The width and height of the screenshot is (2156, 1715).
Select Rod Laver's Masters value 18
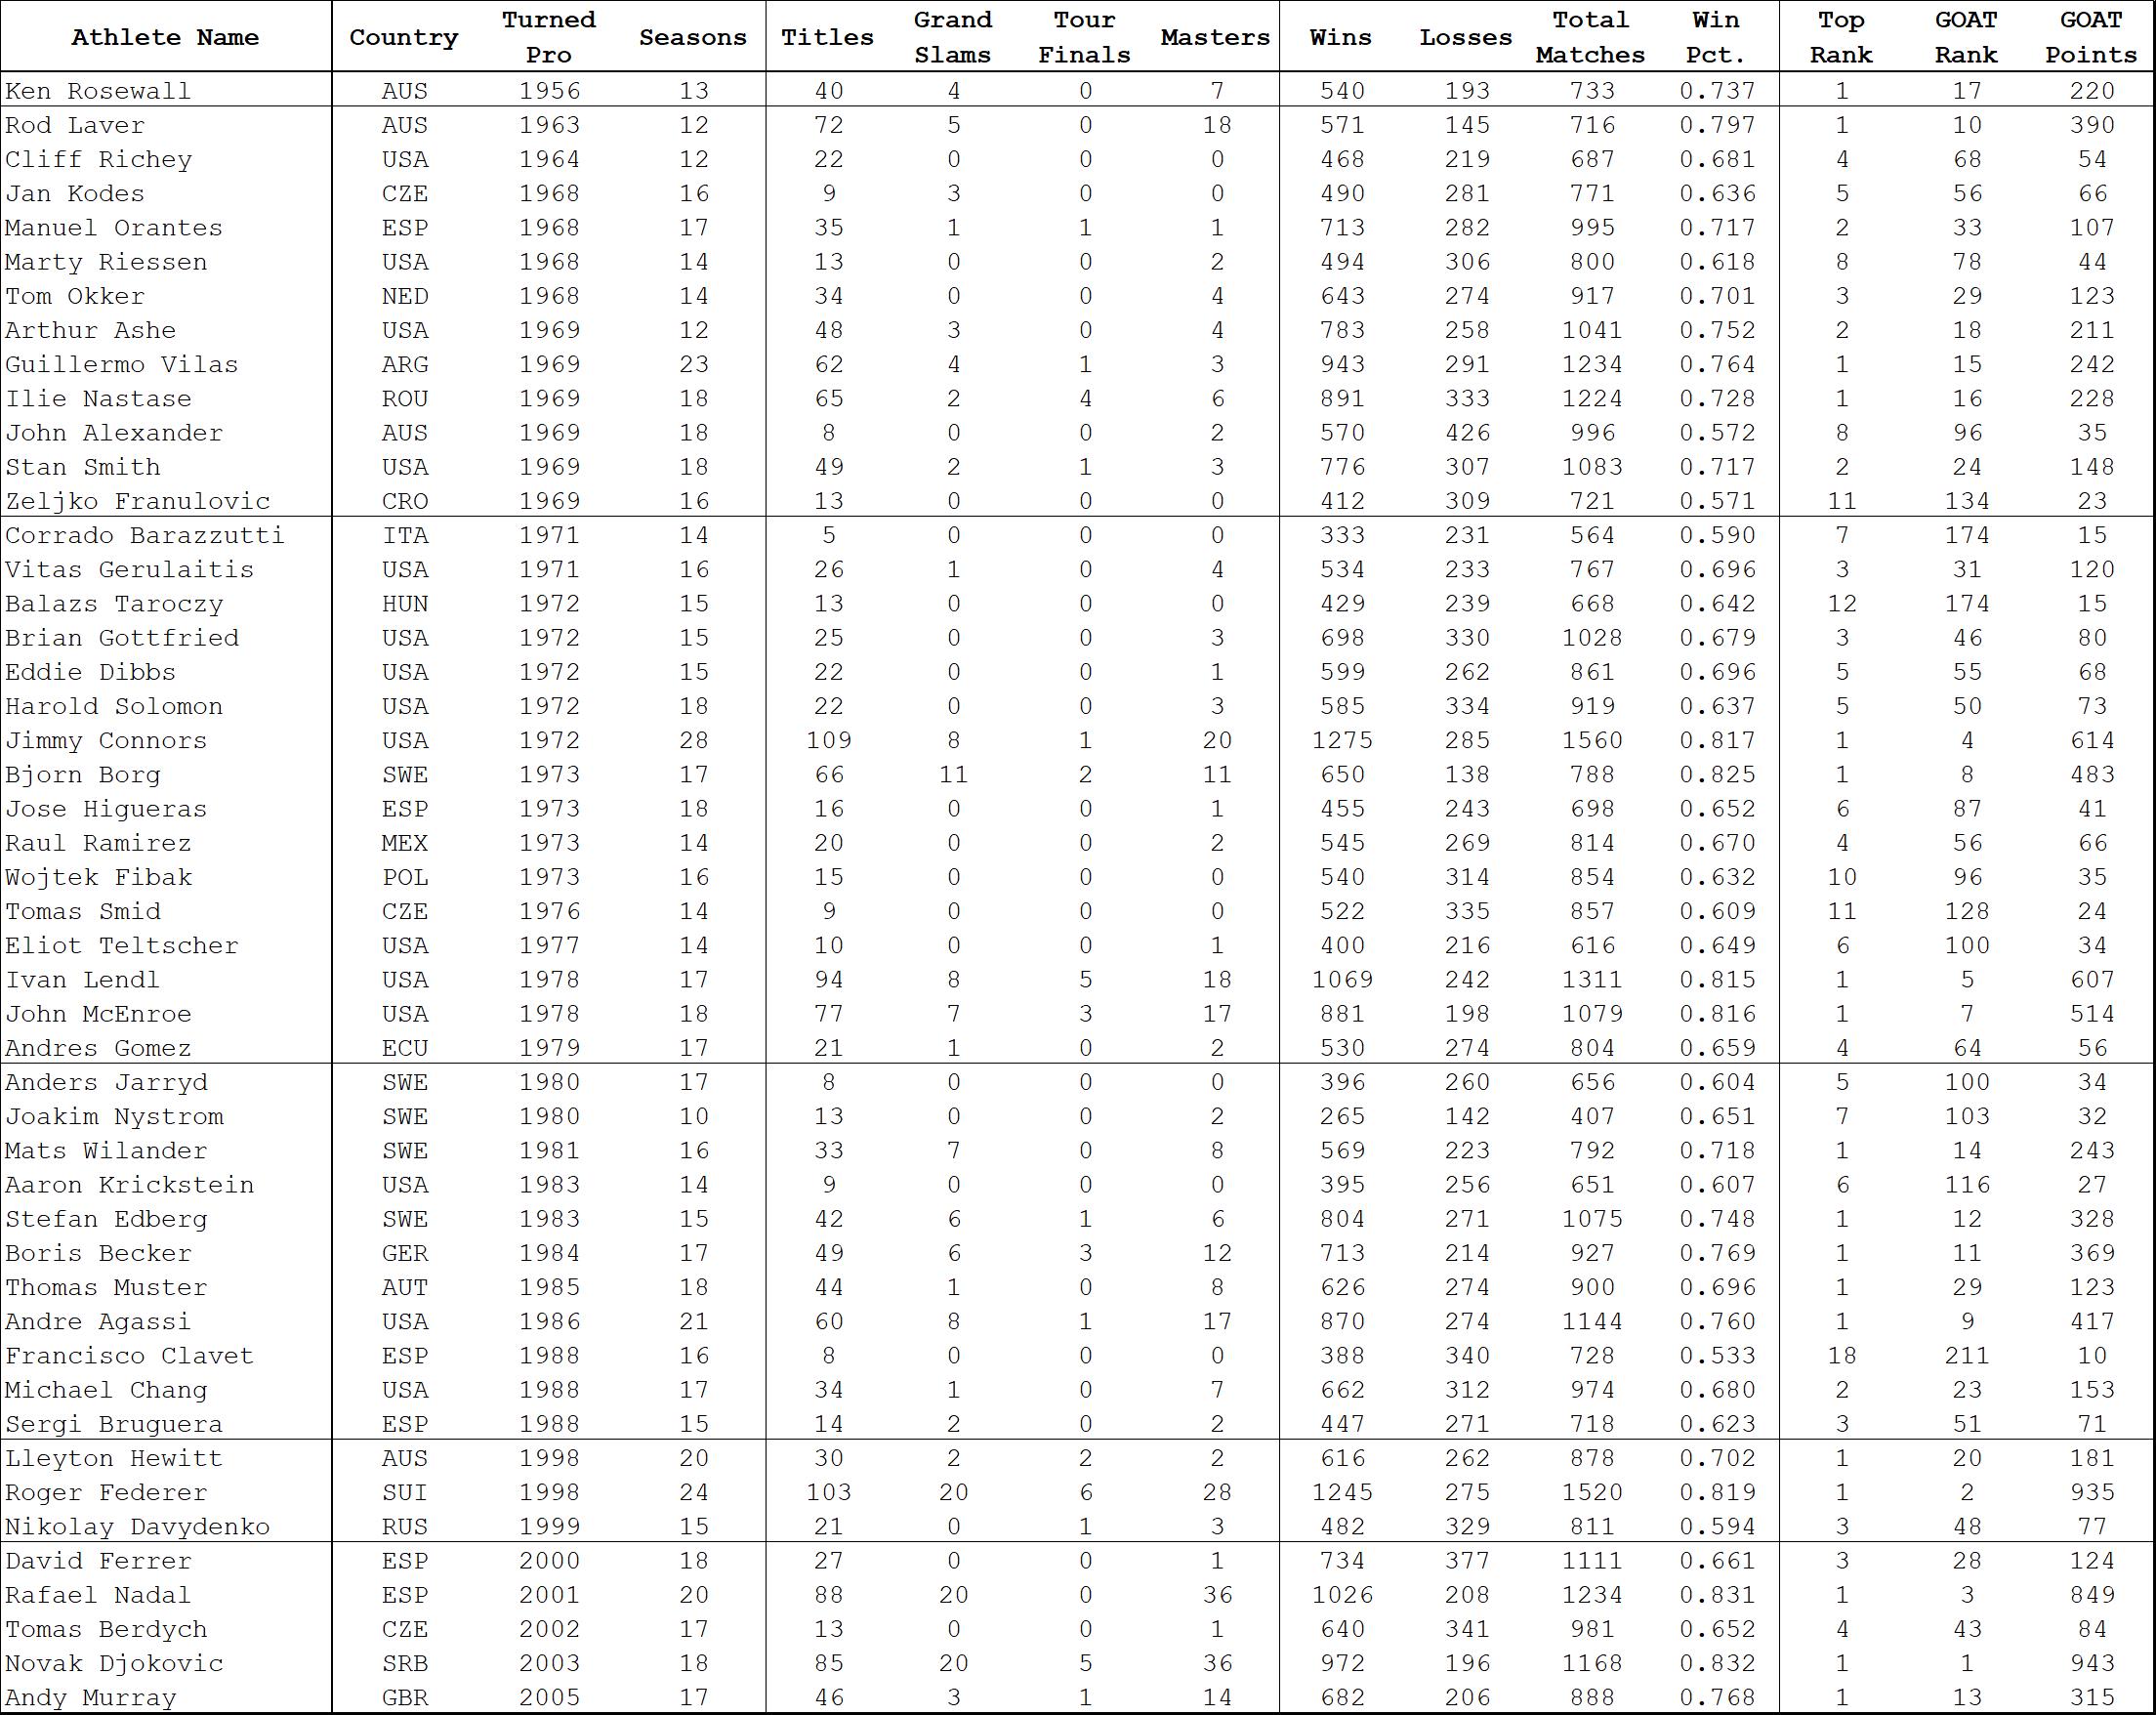tap(1216, 125)
